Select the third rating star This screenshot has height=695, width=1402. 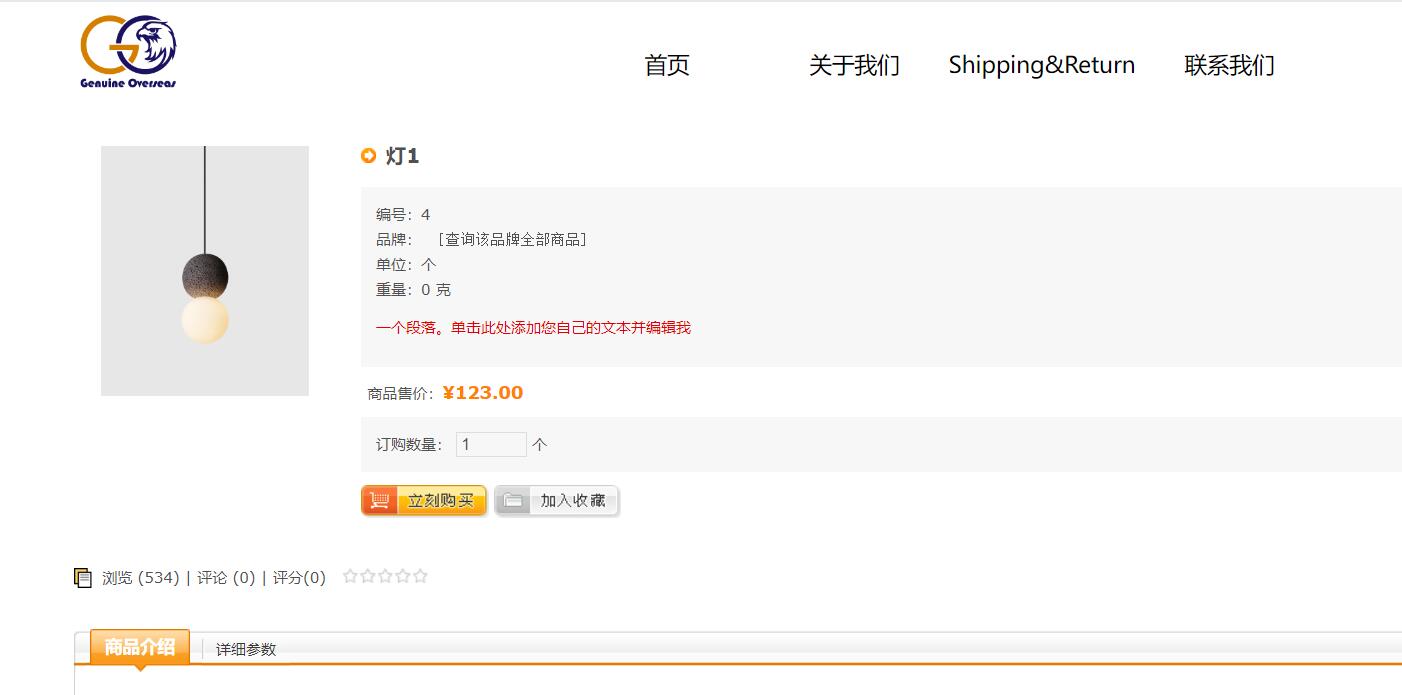tap(385, 576)
